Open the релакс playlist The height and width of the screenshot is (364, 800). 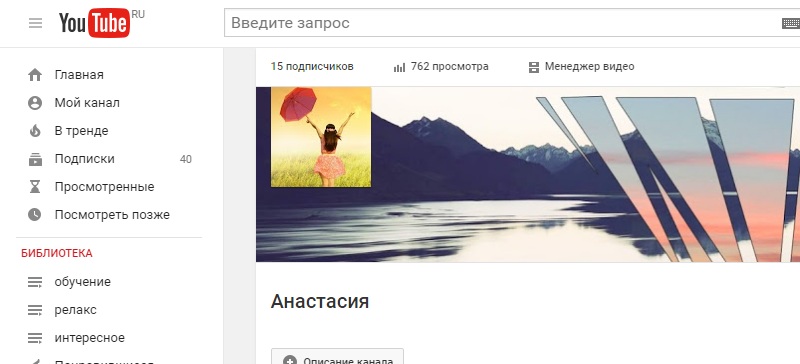[x=76, y=310]
